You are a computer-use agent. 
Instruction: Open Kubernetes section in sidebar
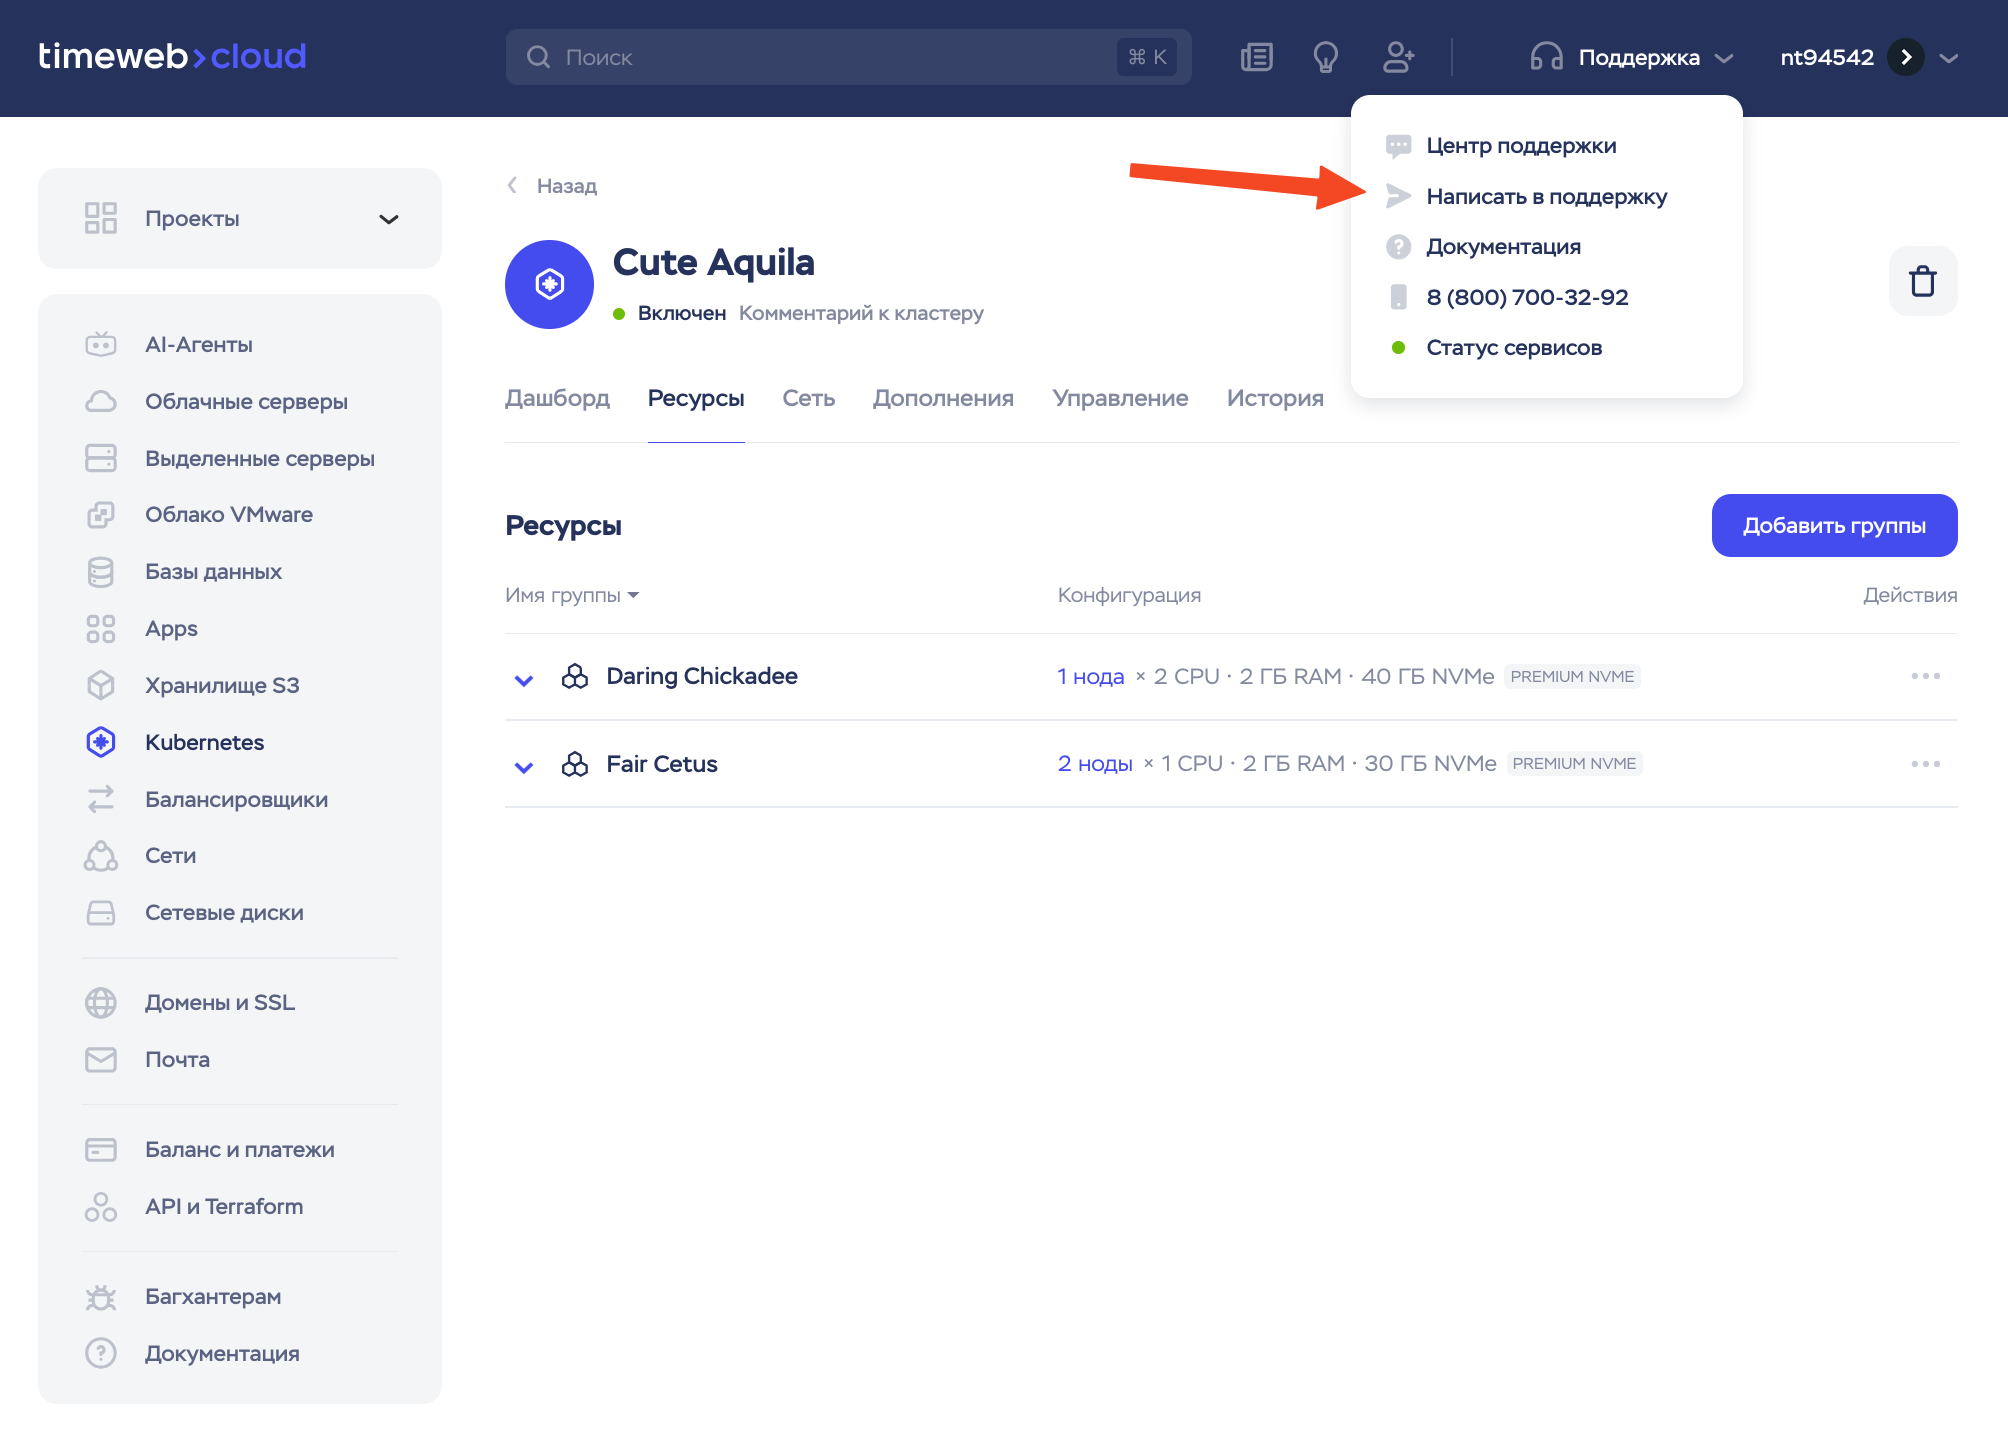pos(204,742)
